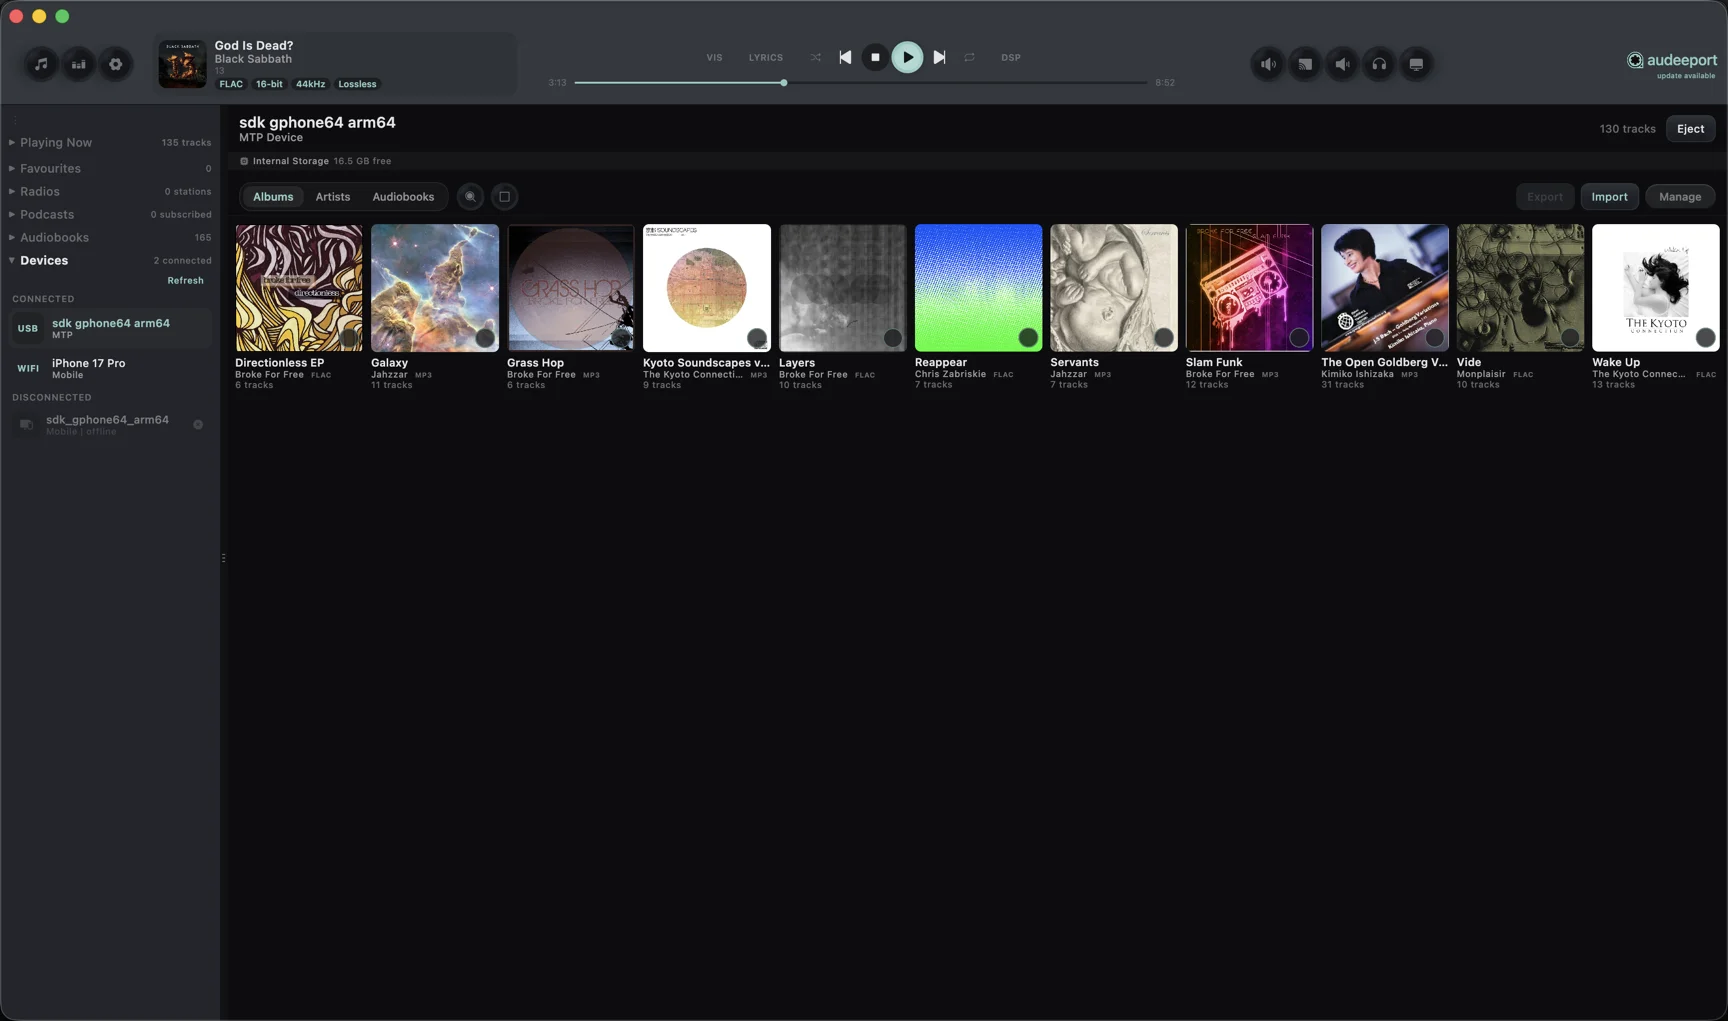Viewport: 1728px width, 1021px height.
Task: Select USB device sdk gphone64 arm64
Action: click(110, 328)
